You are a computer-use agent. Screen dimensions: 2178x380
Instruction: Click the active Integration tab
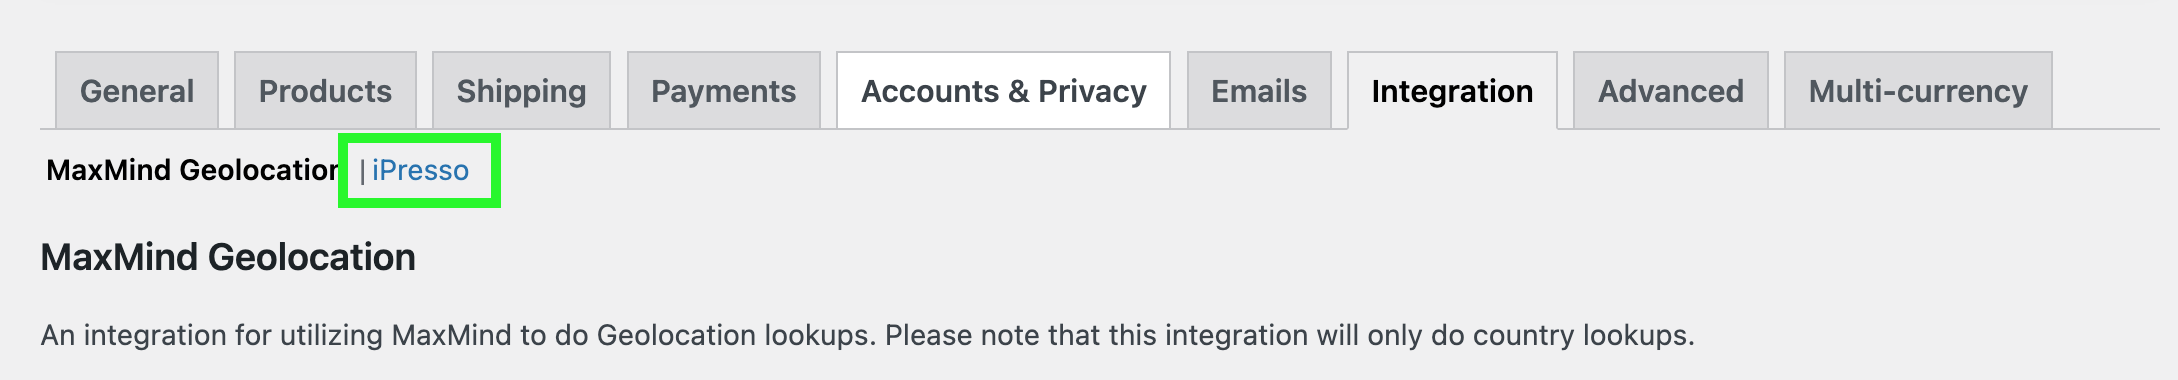click(x=1452, y=91)
